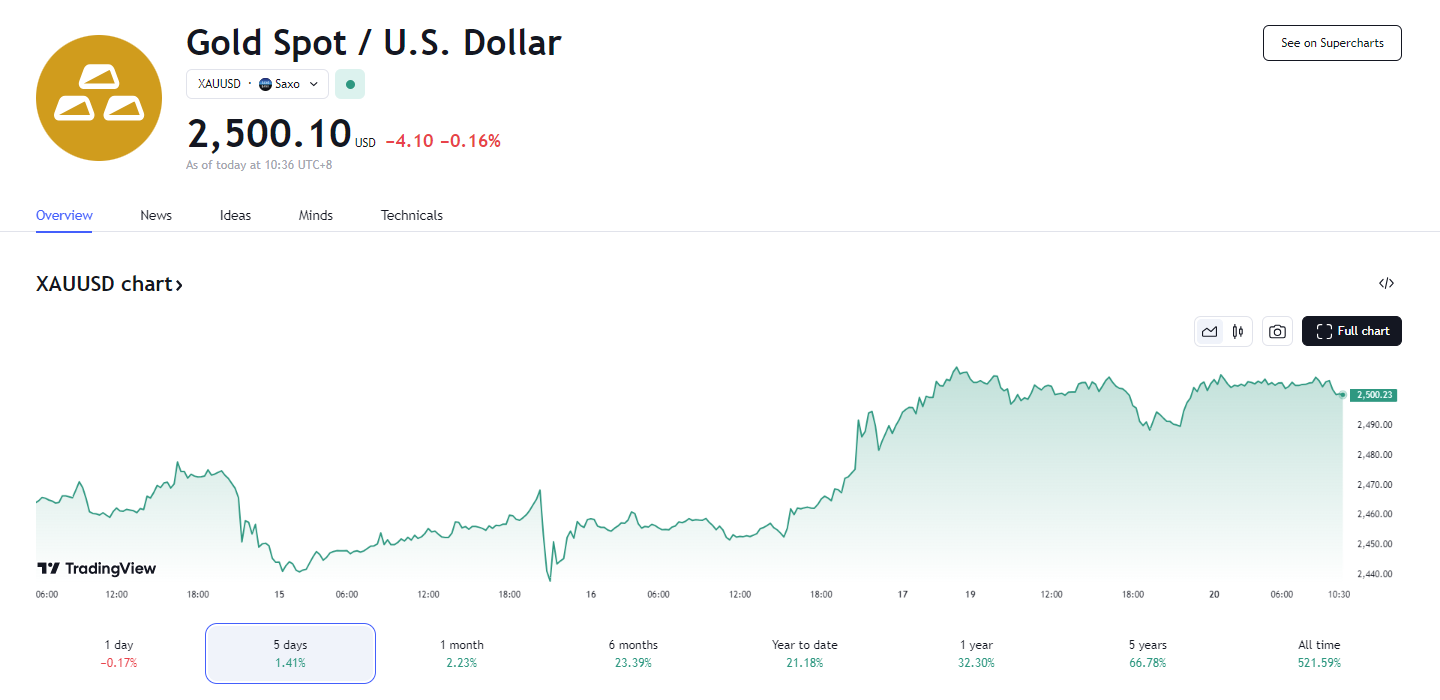Click the green market status indicator
Image resolution: width=1440 pixels, height=700 pixels.
click(x=350, y=84)
